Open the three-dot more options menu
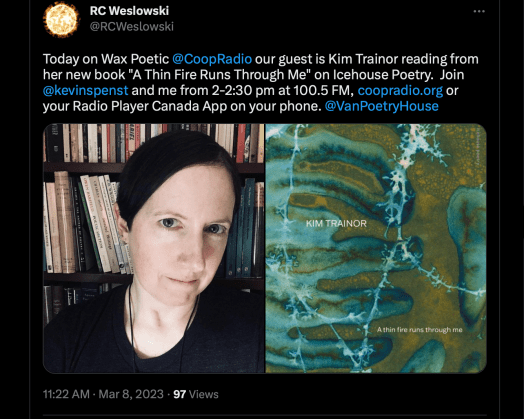The height and width of the screenshot is (419, 524). [479, 11]
